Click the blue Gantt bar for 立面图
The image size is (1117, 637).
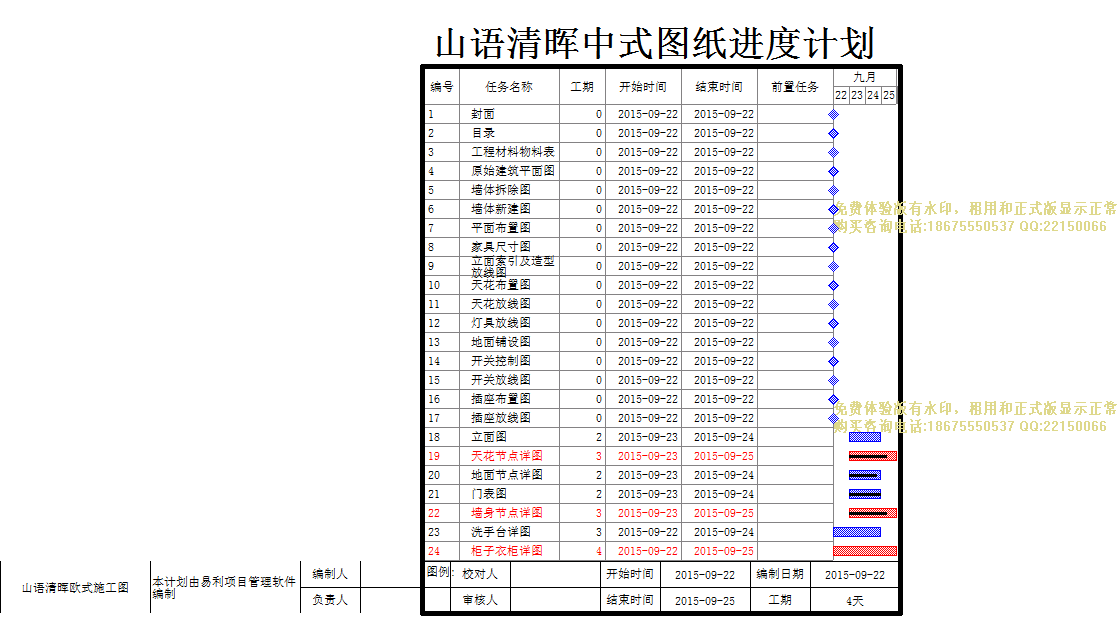(x=865, y=437)
